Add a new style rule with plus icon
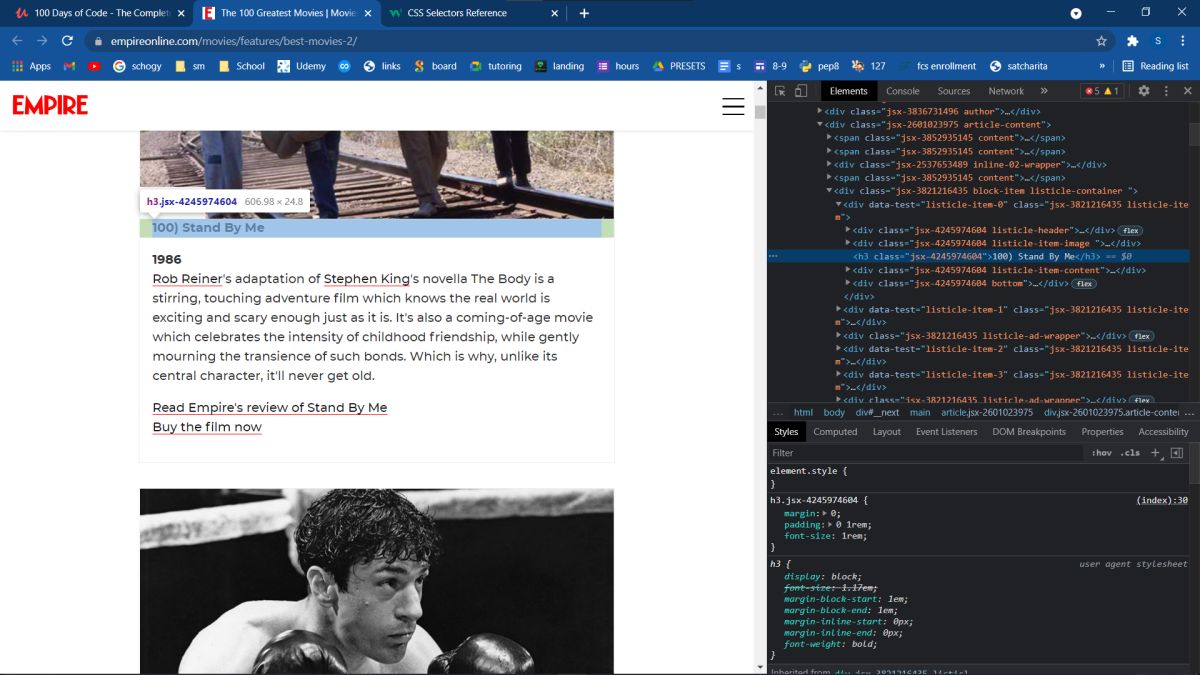1200x675 pixels. pyautogui.click(x=1155, y=453)
